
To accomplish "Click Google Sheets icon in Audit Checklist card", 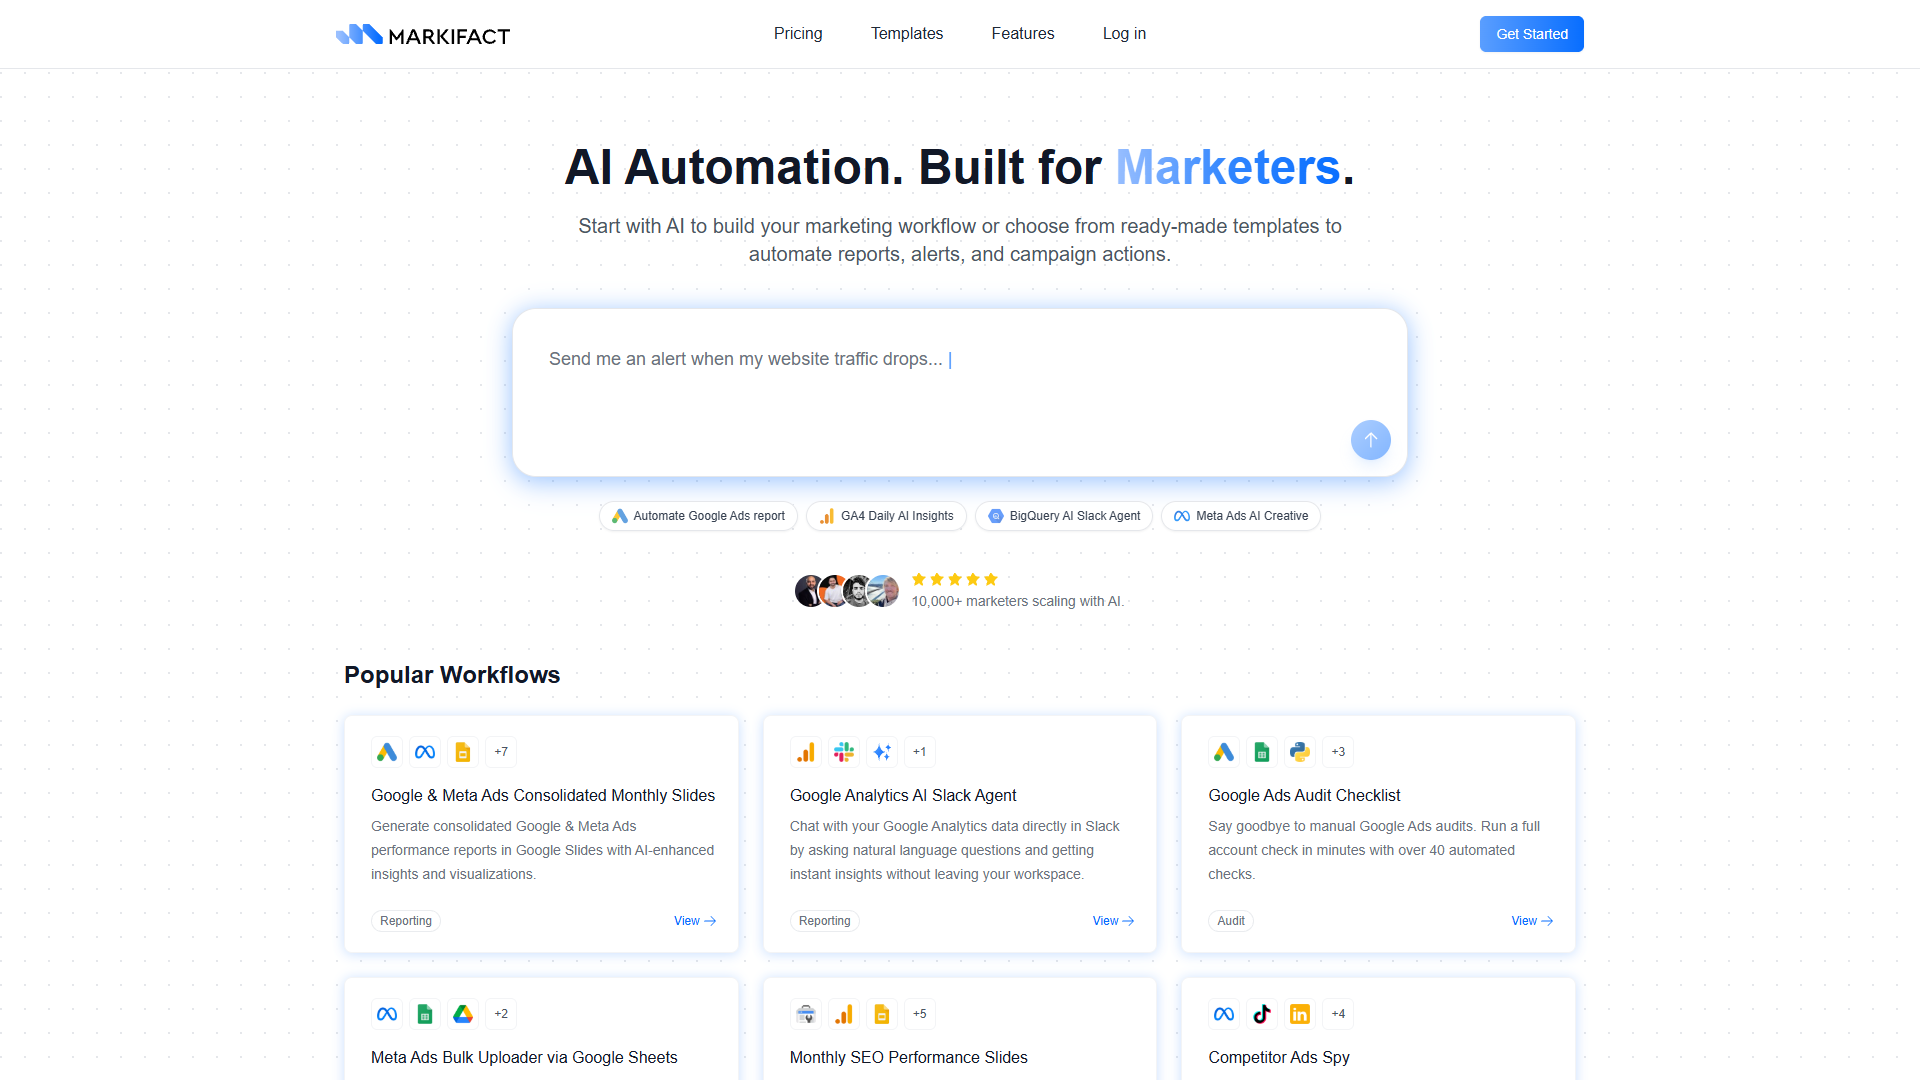I will click(x=1262, y=752).
